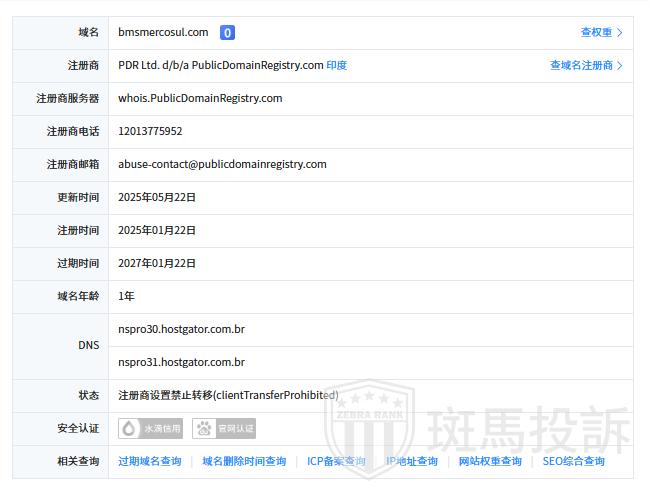Click the arrow next to 查域名注册商
Screen dimensions: 649x492
[x=620, y=66]
